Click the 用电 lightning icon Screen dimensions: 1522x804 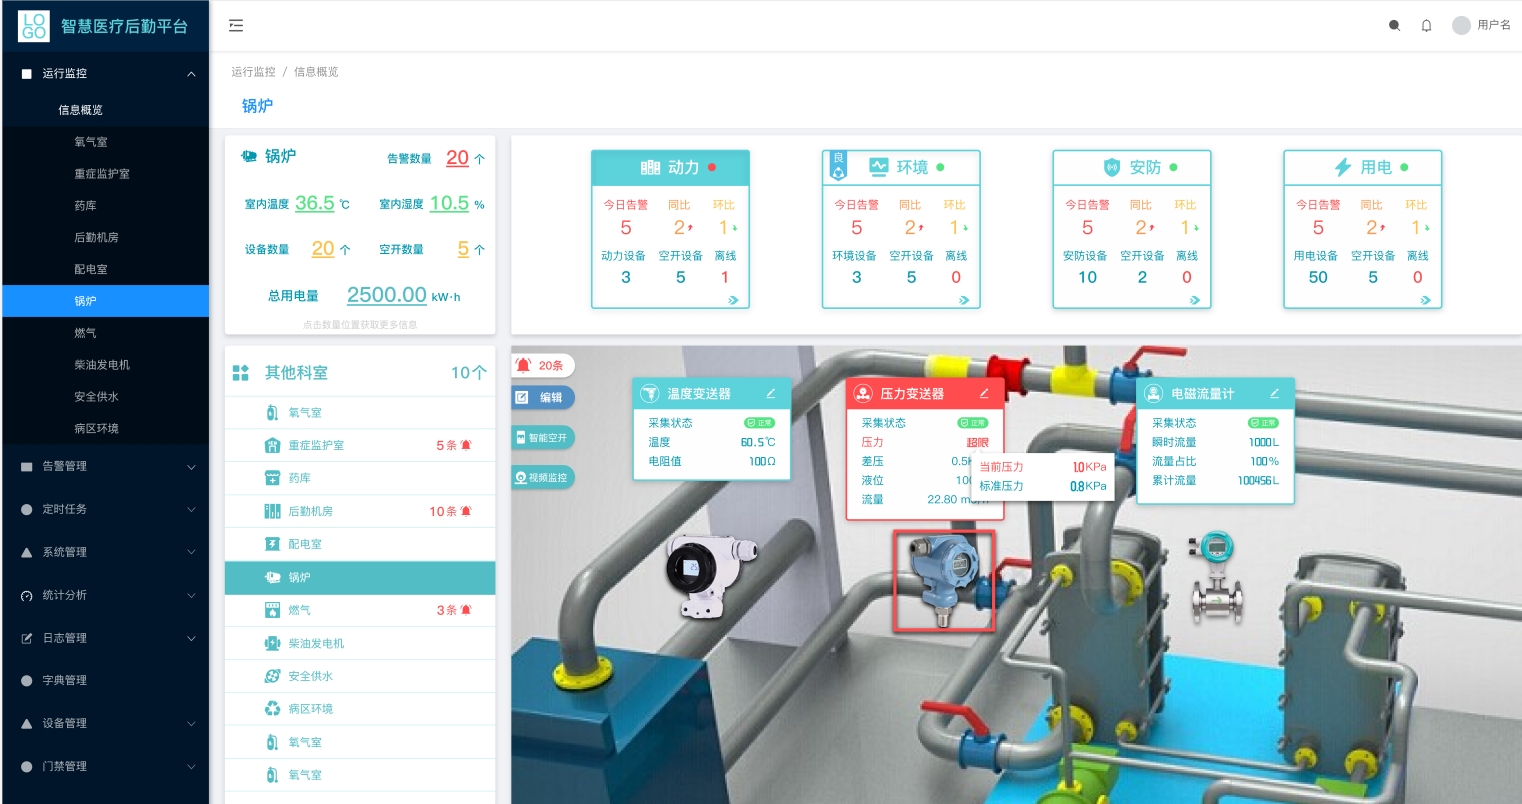click(1343, 167)
